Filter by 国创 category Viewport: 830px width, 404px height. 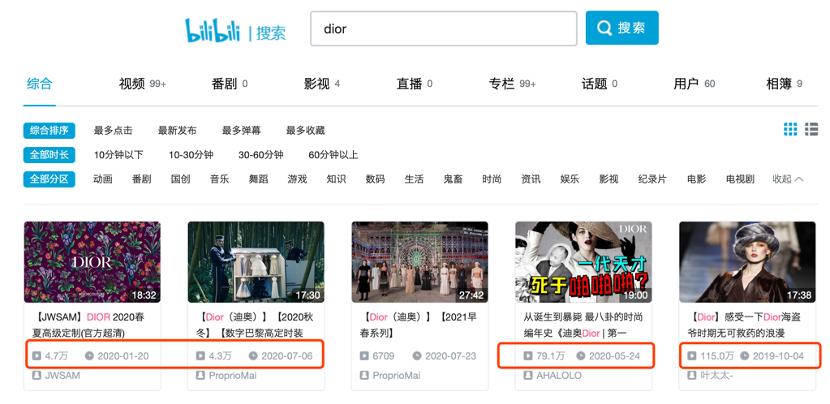click(x=181, y=179)
